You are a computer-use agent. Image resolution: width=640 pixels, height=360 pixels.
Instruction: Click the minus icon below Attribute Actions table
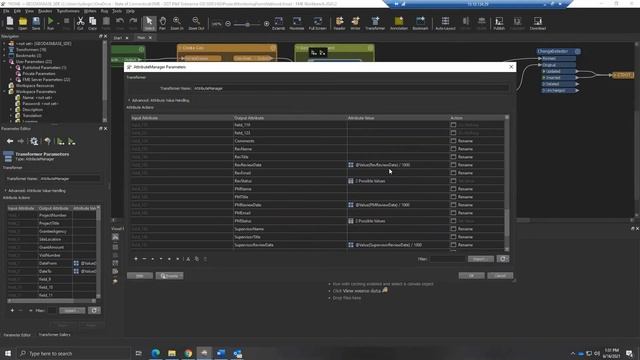pos(144,259)
